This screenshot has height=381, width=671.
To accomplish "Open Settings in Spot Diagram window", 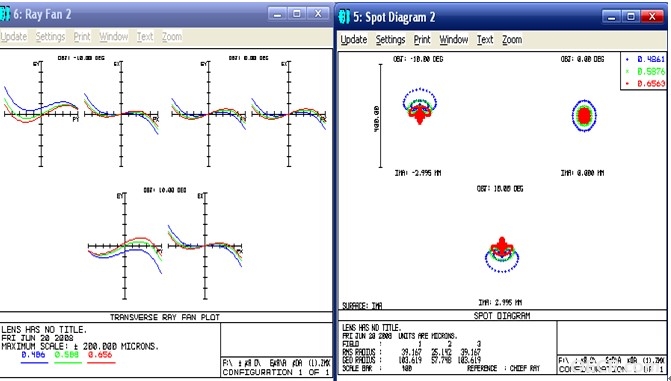I will tap(390, 39).
